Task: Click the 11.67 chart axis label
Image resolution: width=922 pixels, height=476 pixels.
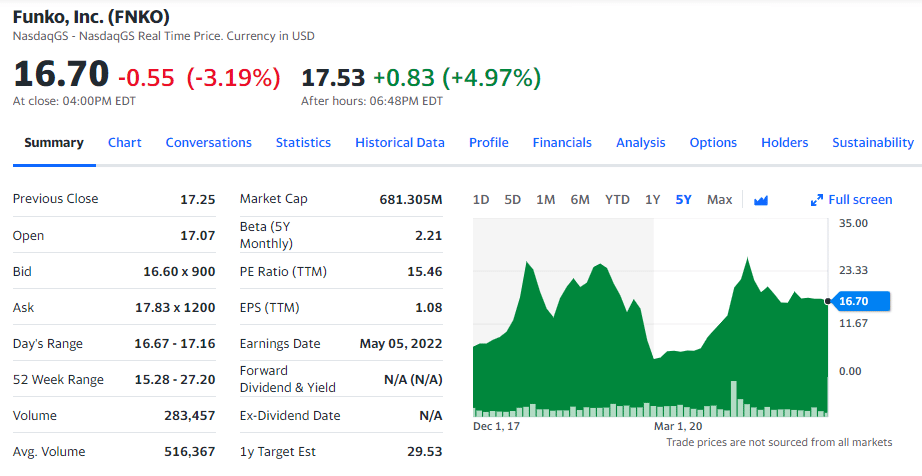Action: point(853,323)
